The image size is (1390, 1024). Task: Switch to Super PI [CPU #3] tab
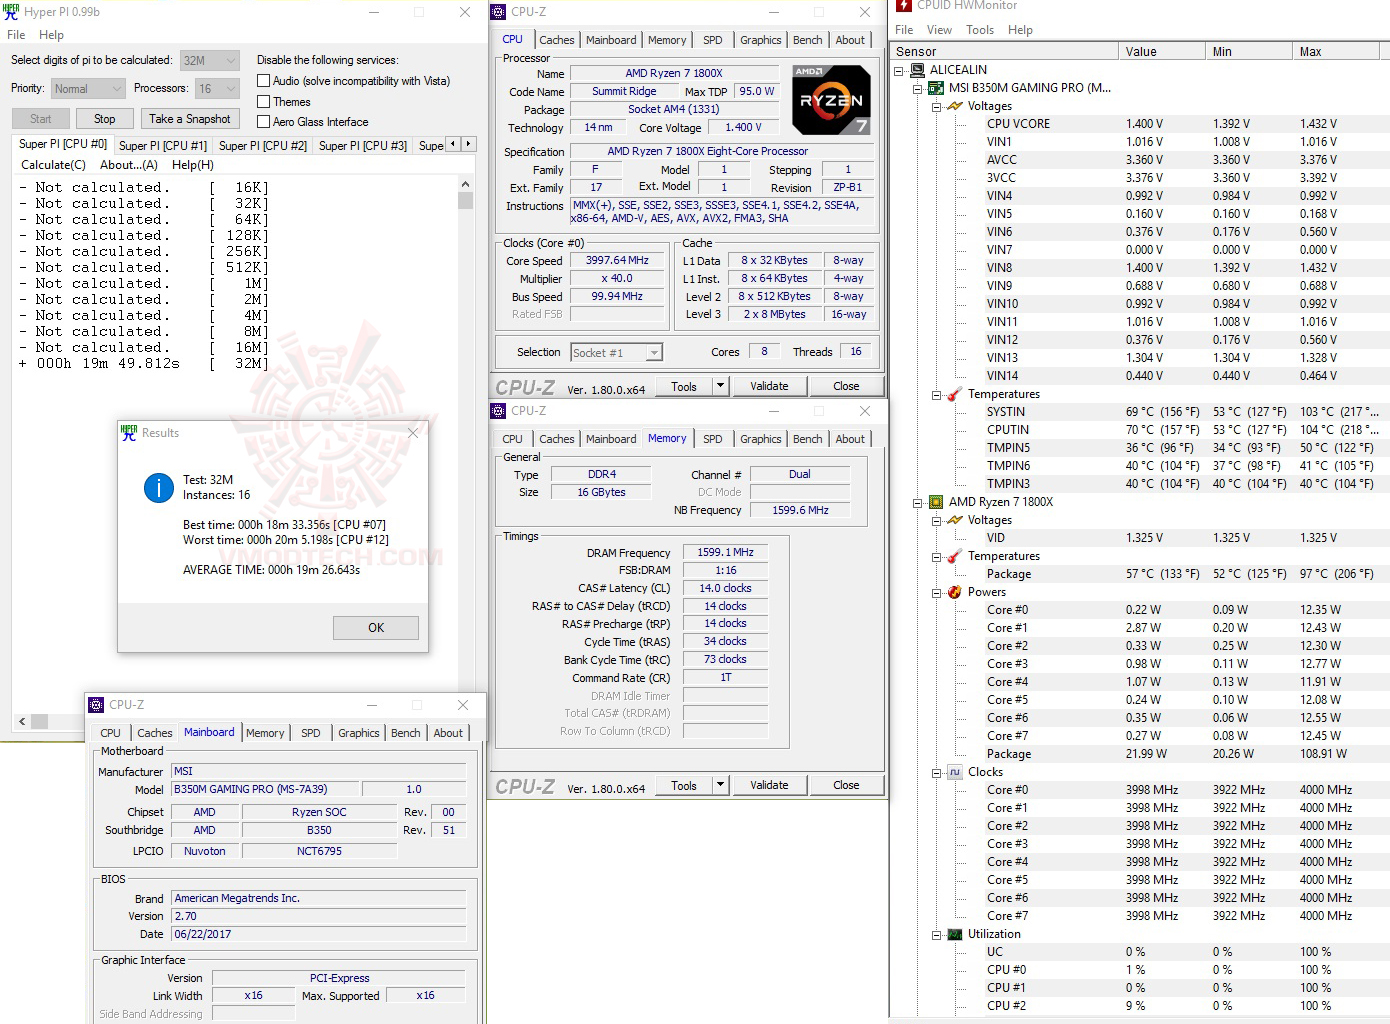tap(362, 146)
